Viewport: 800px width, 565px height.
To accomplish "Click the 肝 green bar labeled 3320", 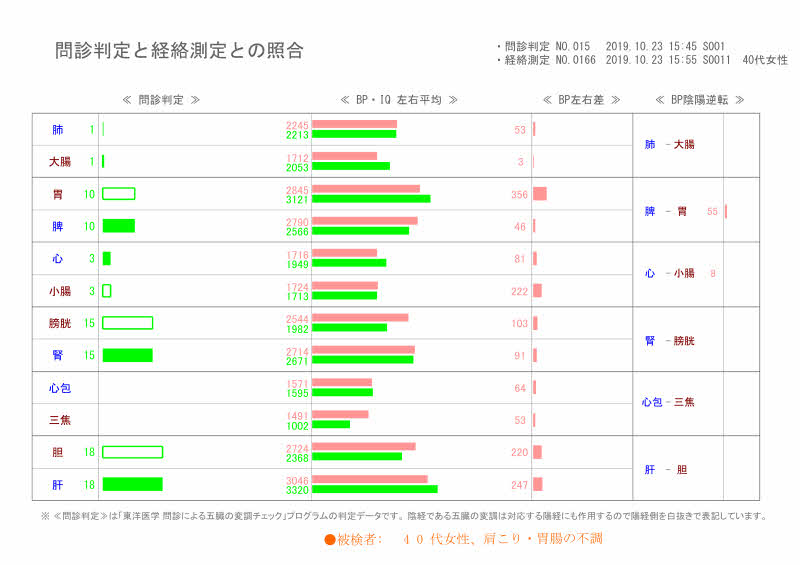I will (374, 490).
